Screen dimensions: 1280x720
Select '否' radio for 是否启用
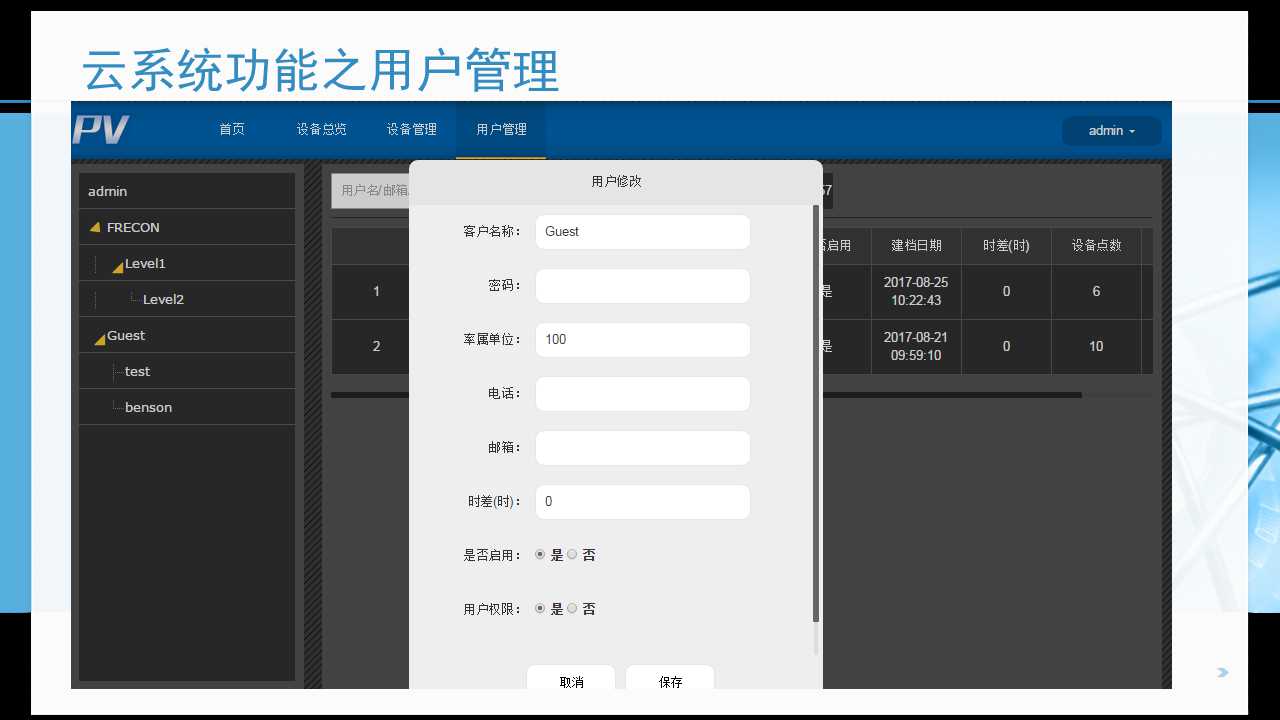click(x=572, y=553)
